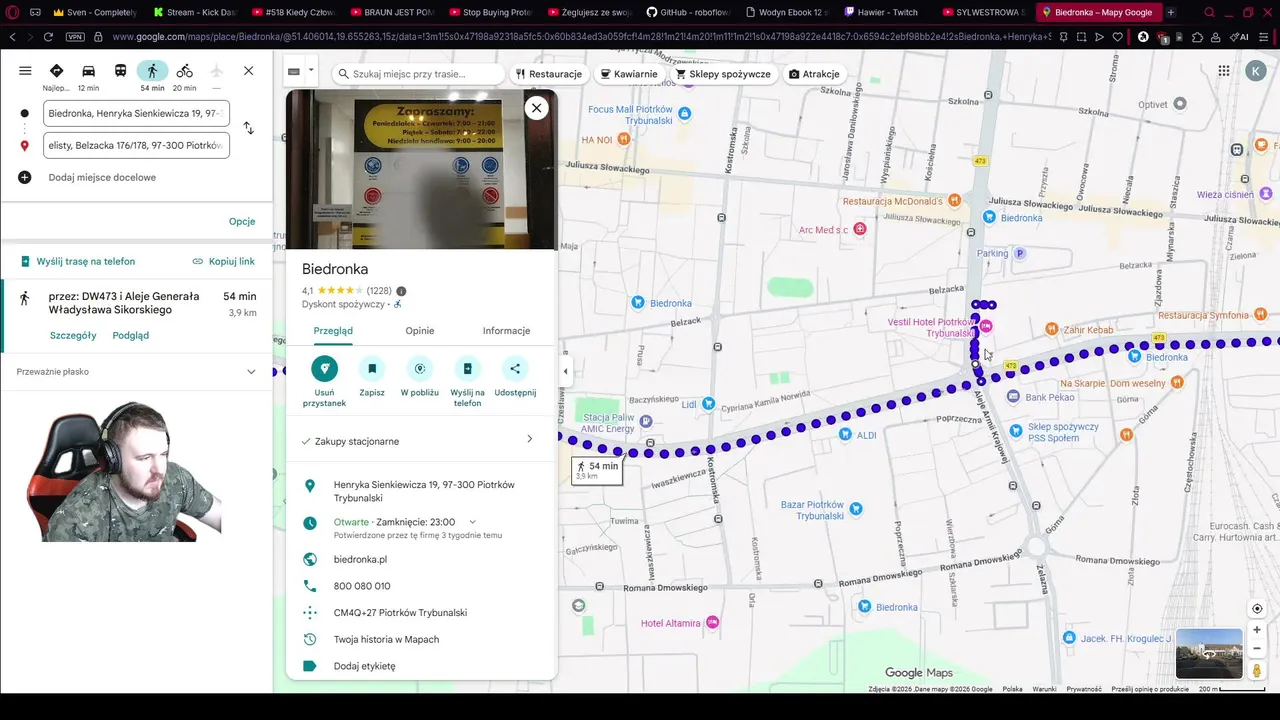The image size is (1280, 720).
Task: Click the Szukaj miejsc przy trasie search box
Action: click(418, 74)
